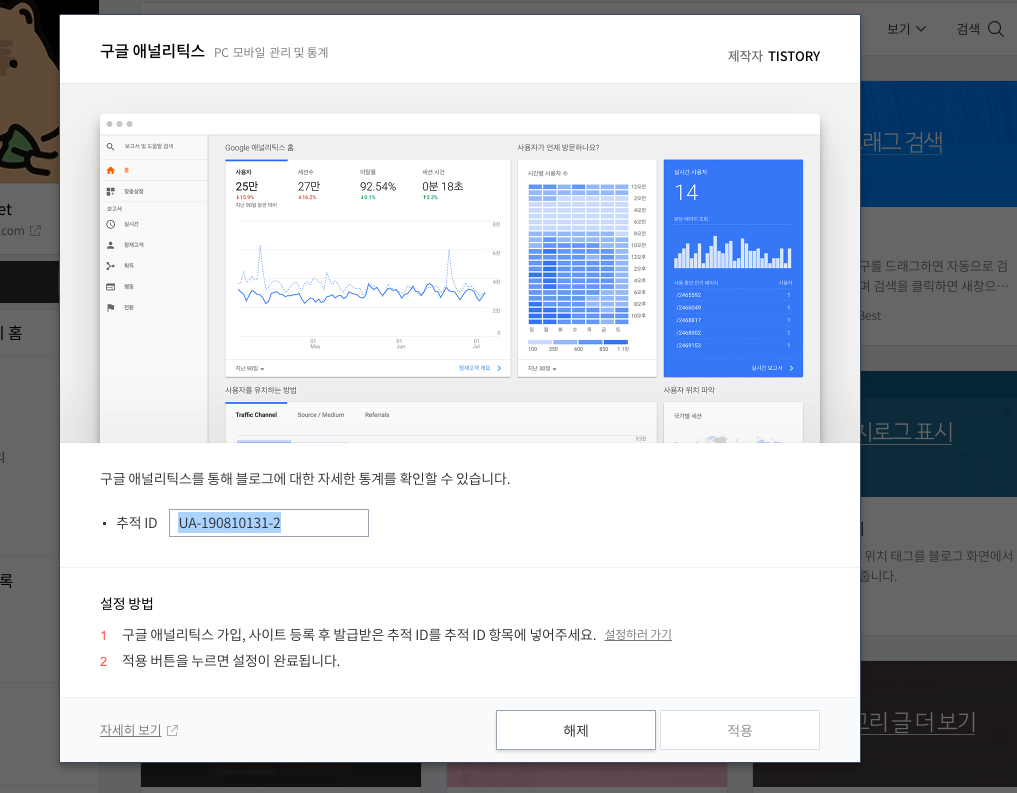Click the 92.54% bounce rate value in the preview image
1017x793 pixels.
pyautogui.click(x=377, y=186)
